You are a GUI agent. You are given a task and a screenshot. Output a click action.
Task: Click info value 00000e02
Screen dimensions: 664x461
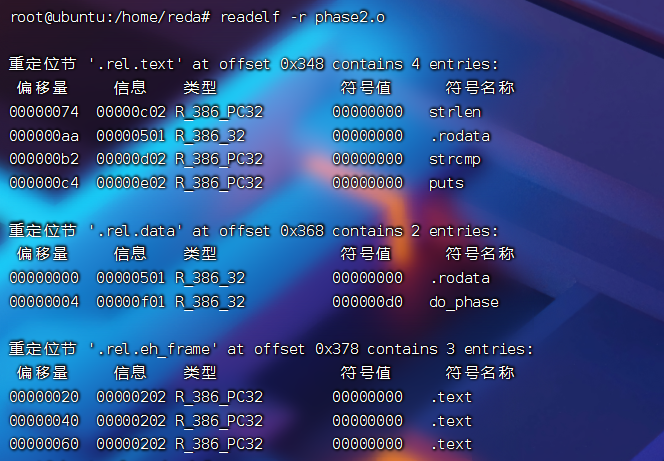click(x=131, y=183)
